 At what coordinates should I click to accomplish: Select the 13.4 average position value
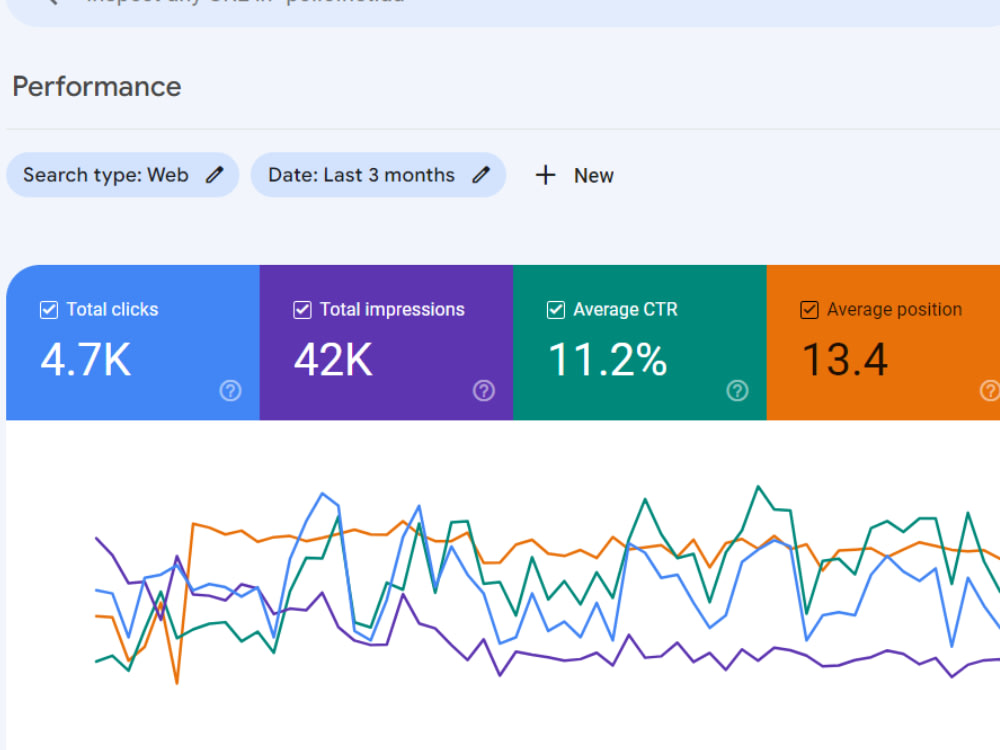[x=845, y=360]
